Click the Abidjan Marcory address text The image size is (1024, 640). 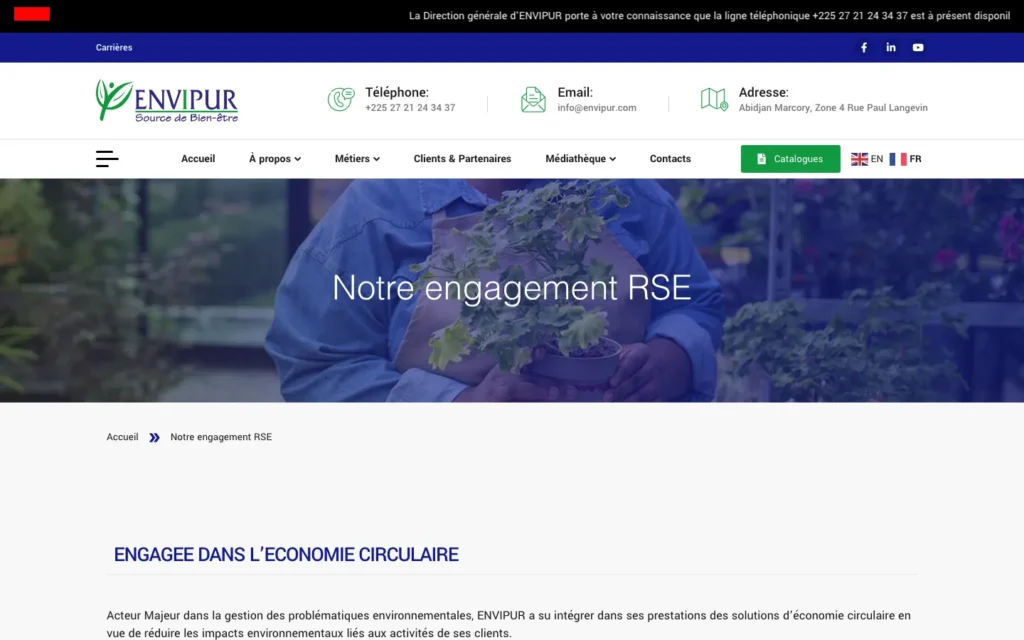click(x=833, y=108)
